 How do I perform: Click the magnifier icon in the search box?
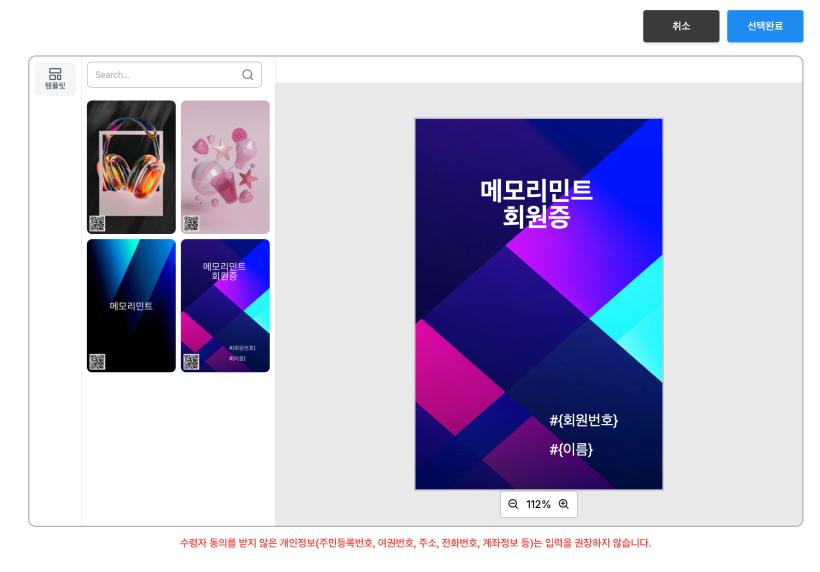click(248, 75)
